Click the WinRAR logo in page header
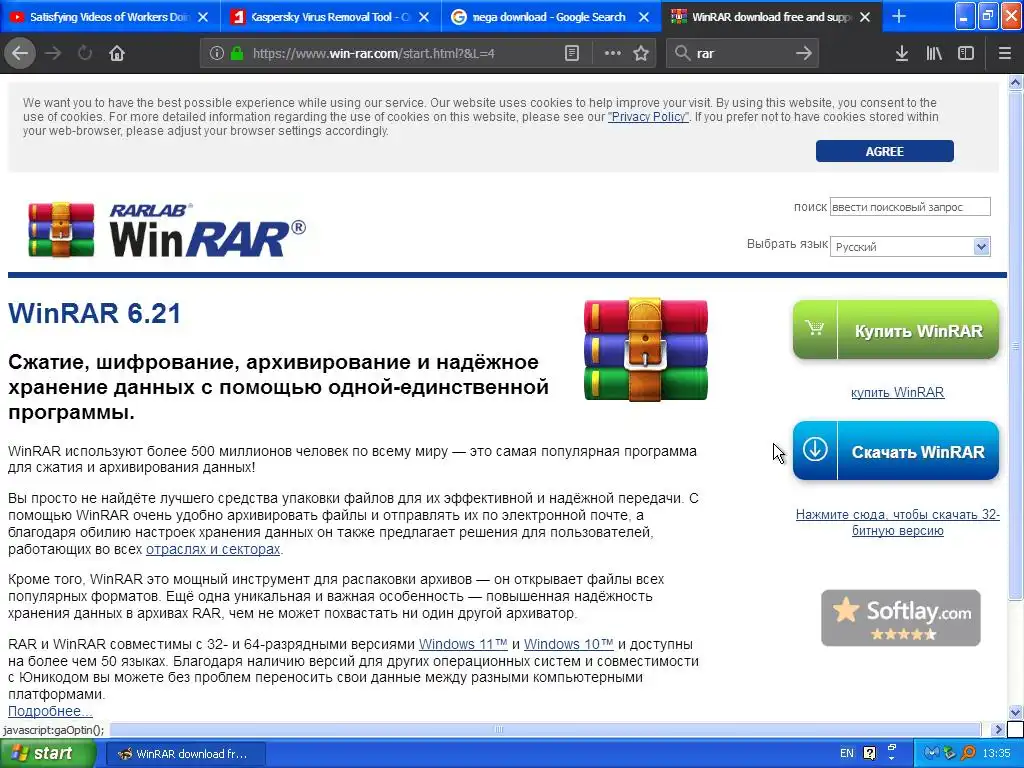Image resolution: width=1024 pixels, height=768 pixels. tap(167, 230)
